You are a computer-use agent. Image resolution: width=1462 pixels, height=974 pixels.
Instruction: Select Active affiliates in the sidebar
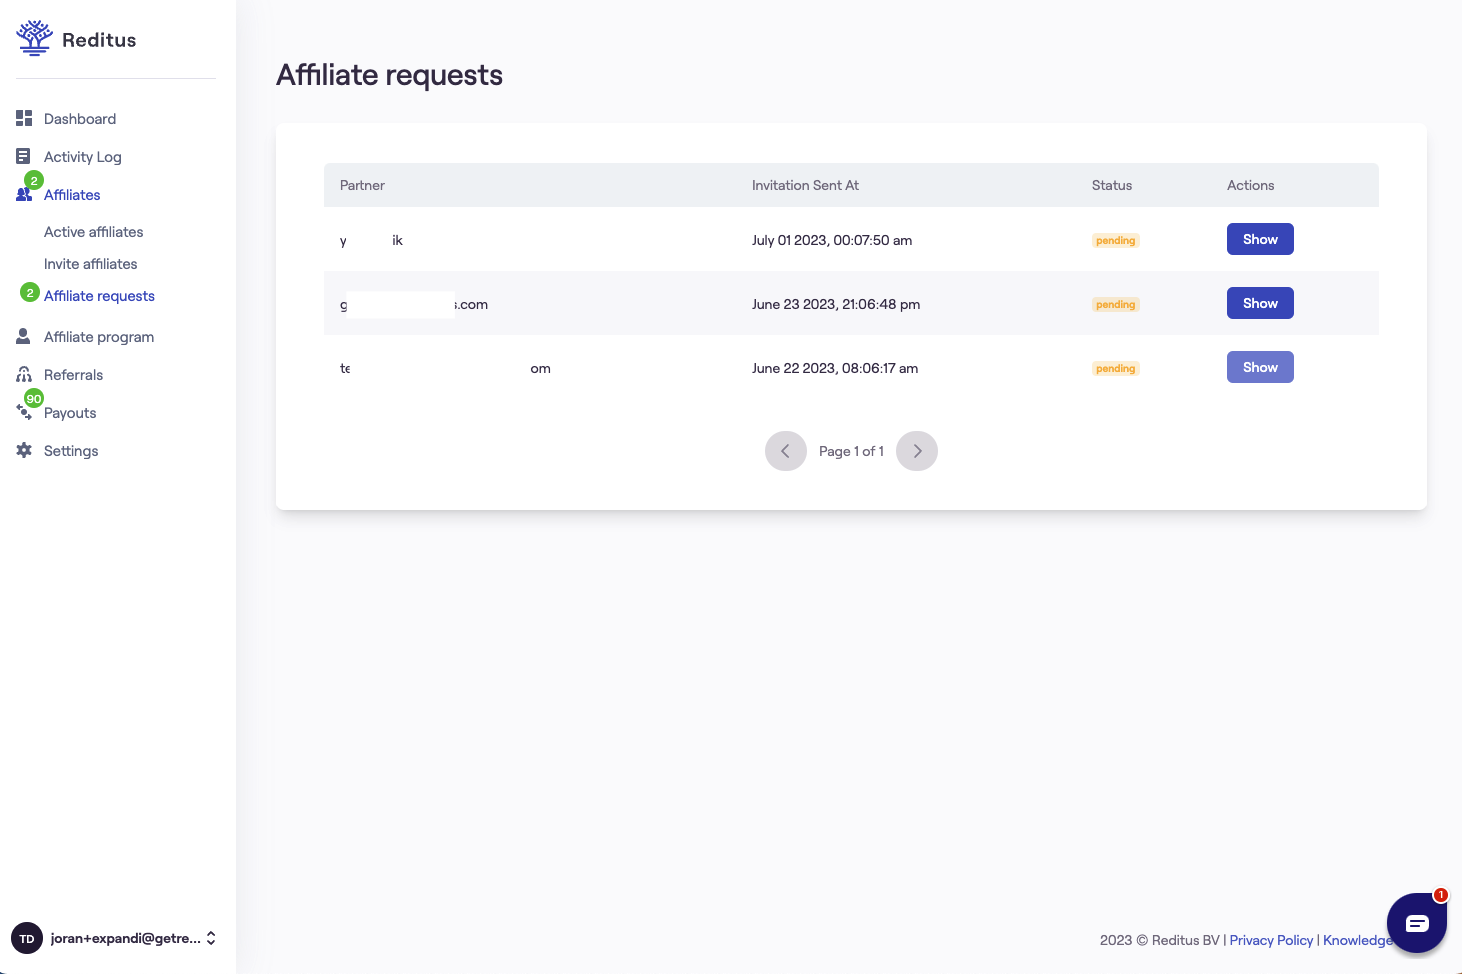point(93,231)
